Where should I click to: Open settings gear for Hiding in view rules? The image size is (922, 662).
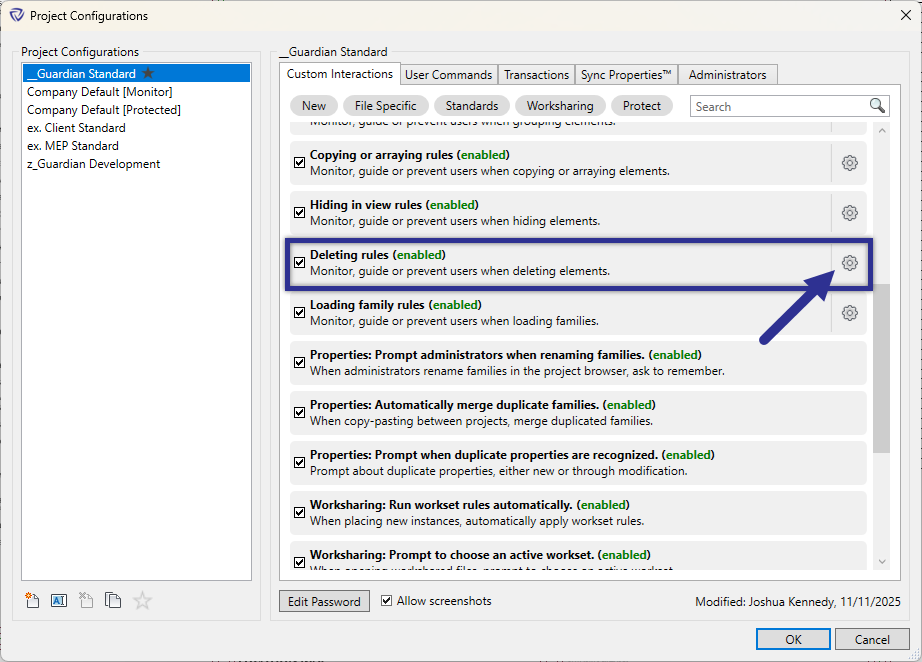coord(849,212)
